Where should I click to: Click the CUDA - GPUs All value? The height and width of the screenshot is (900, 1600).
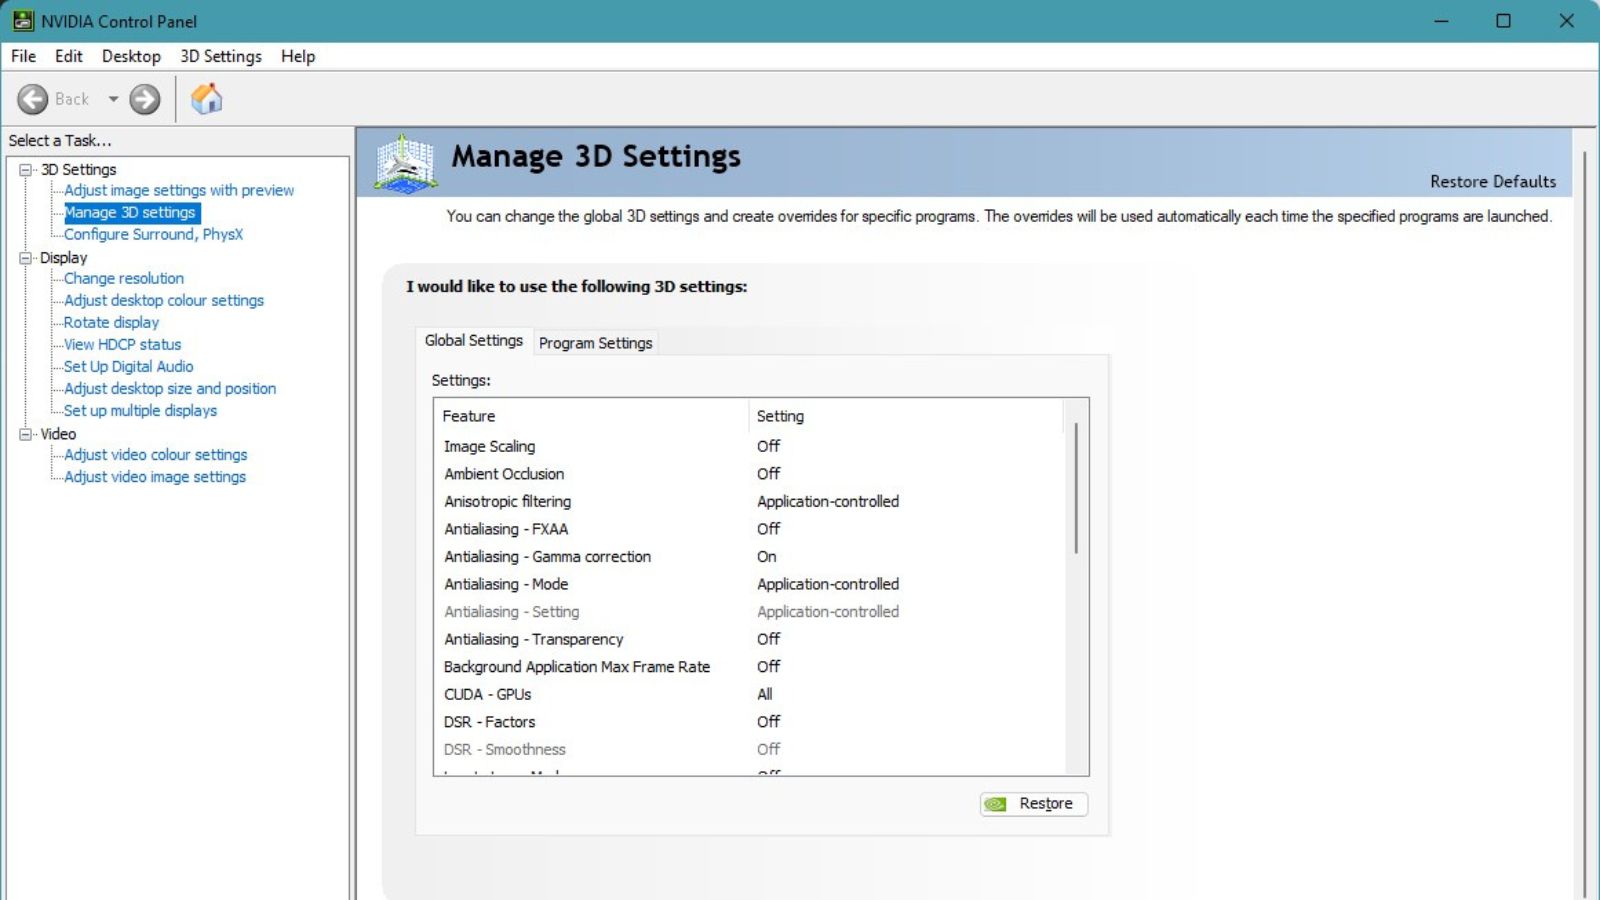click(765, 694)
